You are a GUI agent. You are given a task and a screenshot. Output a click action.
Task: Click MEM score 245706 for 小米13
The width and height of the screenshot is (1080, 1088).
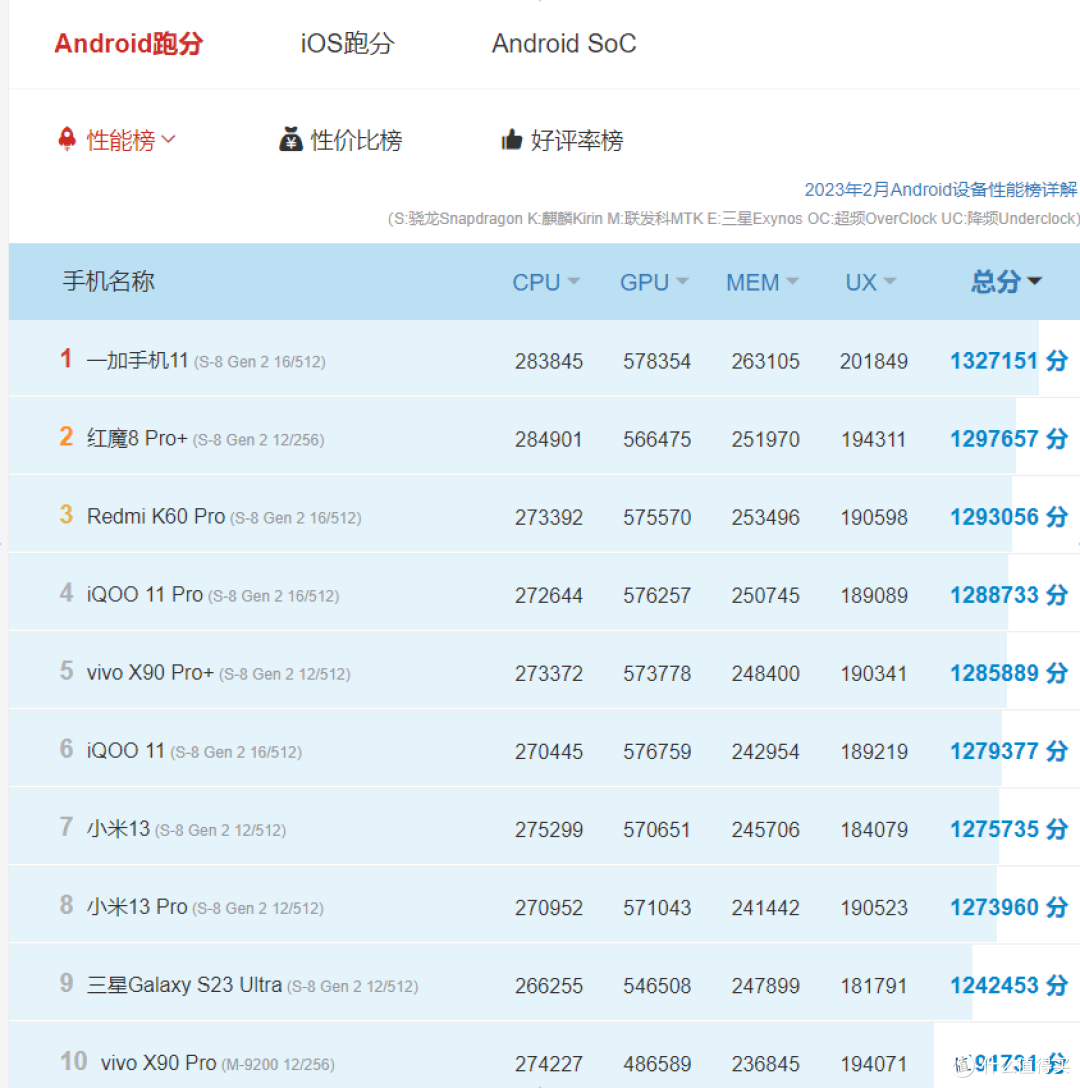pos(765,830)
